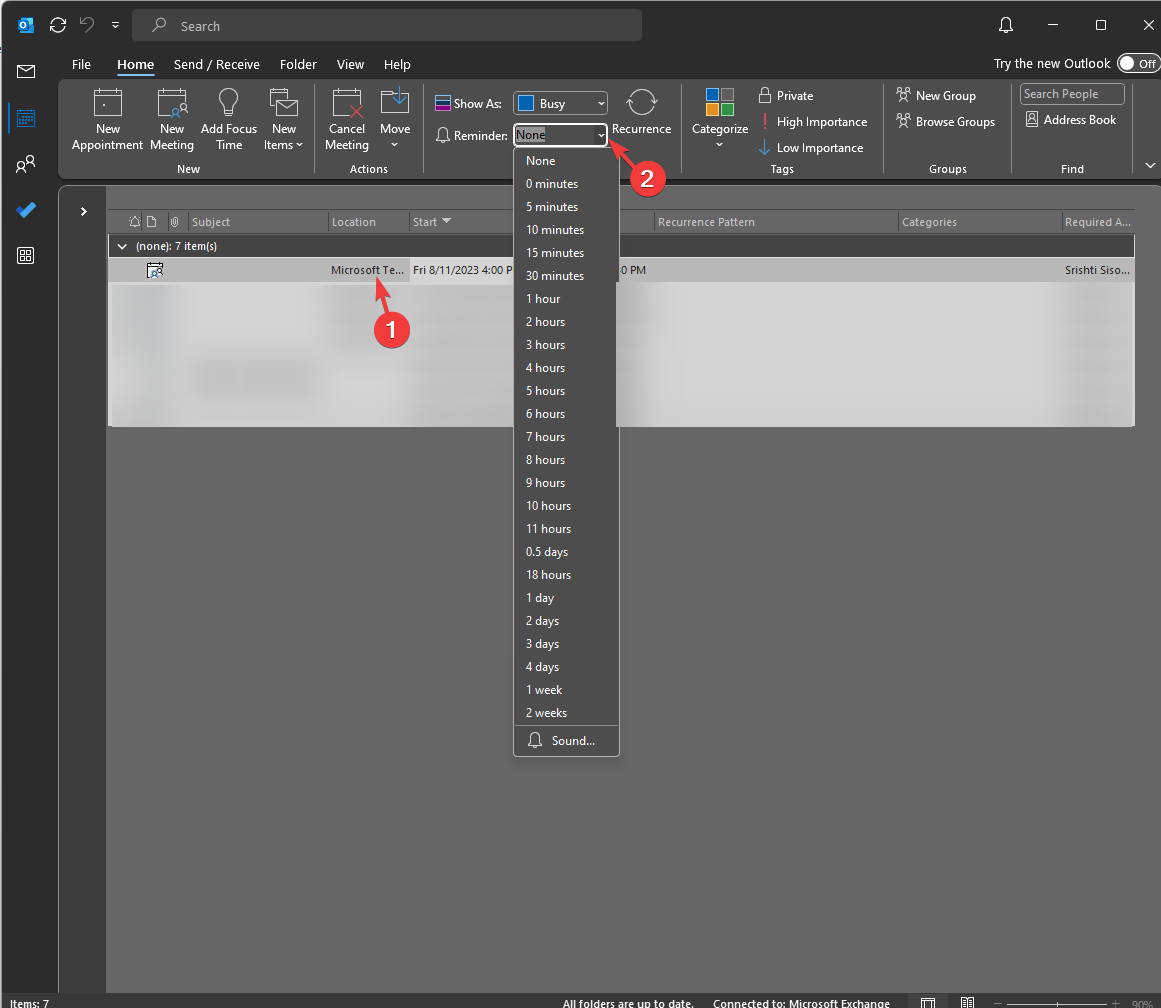1161x1008 pixels.
Task: Switch to Normal view in status bar
Action: (x=928, y=1002)
